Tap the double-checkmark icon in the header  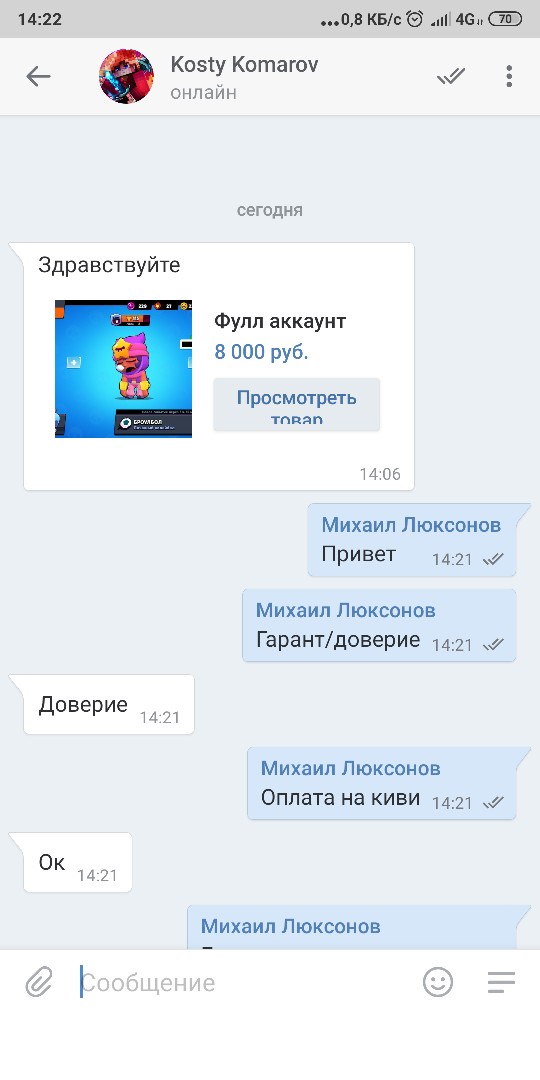(451, 76)
